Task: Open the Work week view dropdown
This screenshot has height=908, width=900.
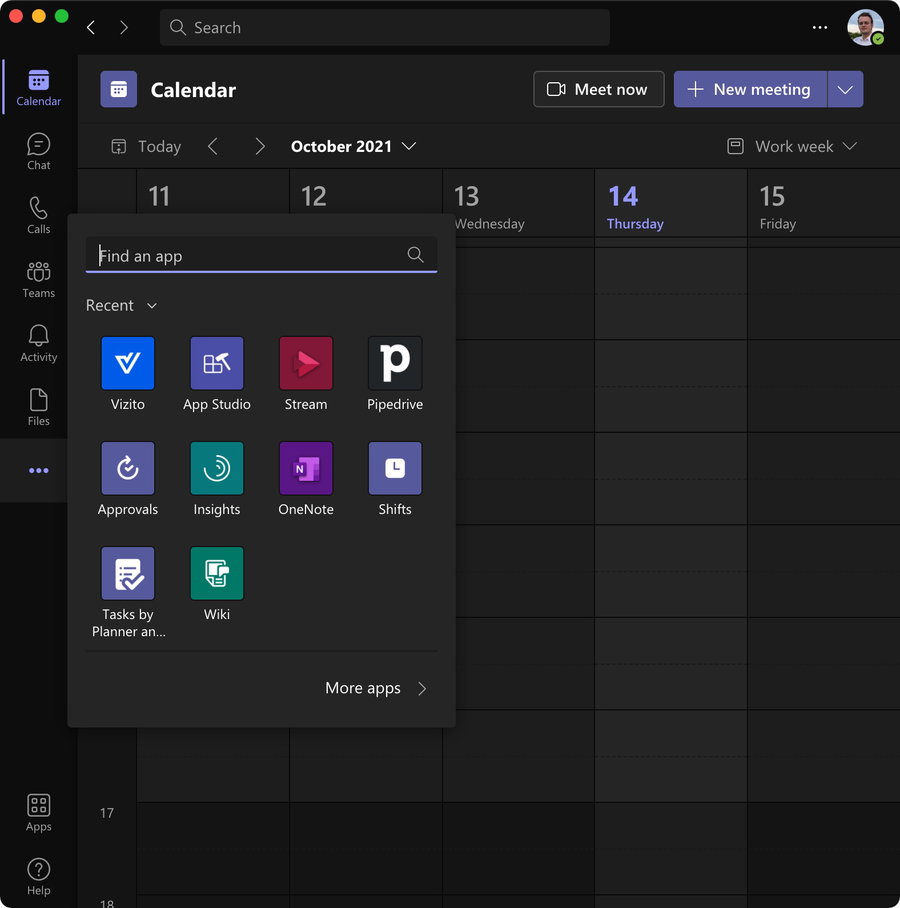Action: pos(793,146)
